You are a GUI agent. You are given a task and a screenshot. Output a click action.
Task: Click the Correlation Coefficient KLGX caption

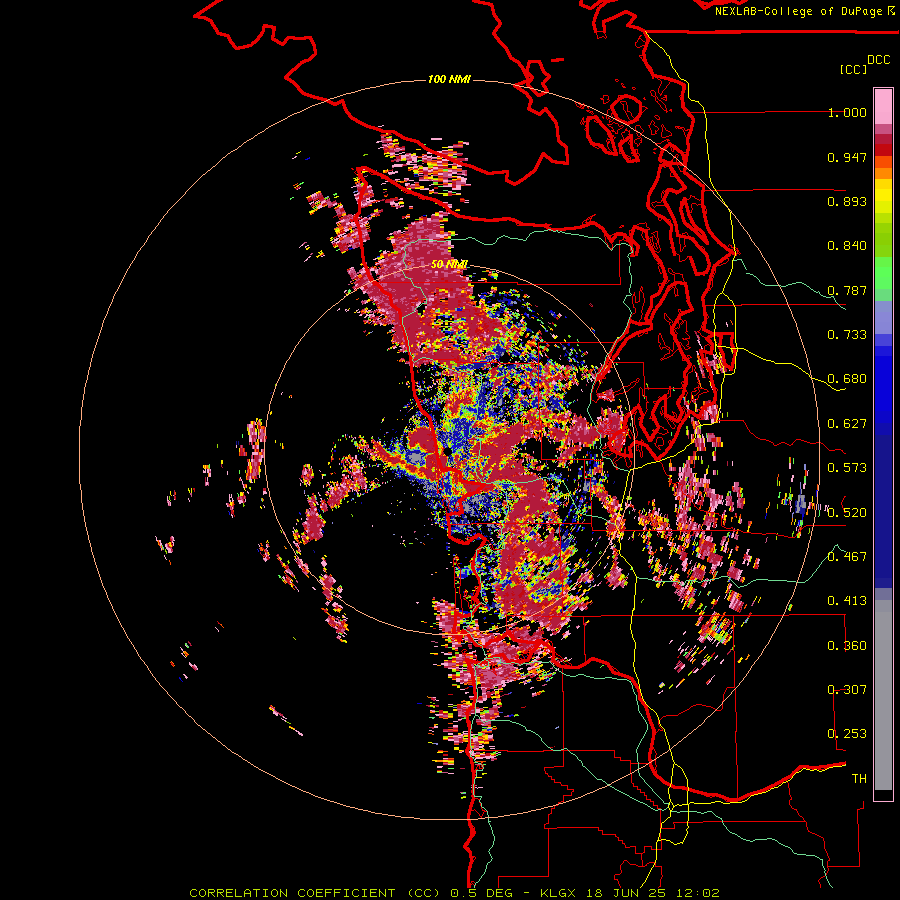click(x=454, y=893)
